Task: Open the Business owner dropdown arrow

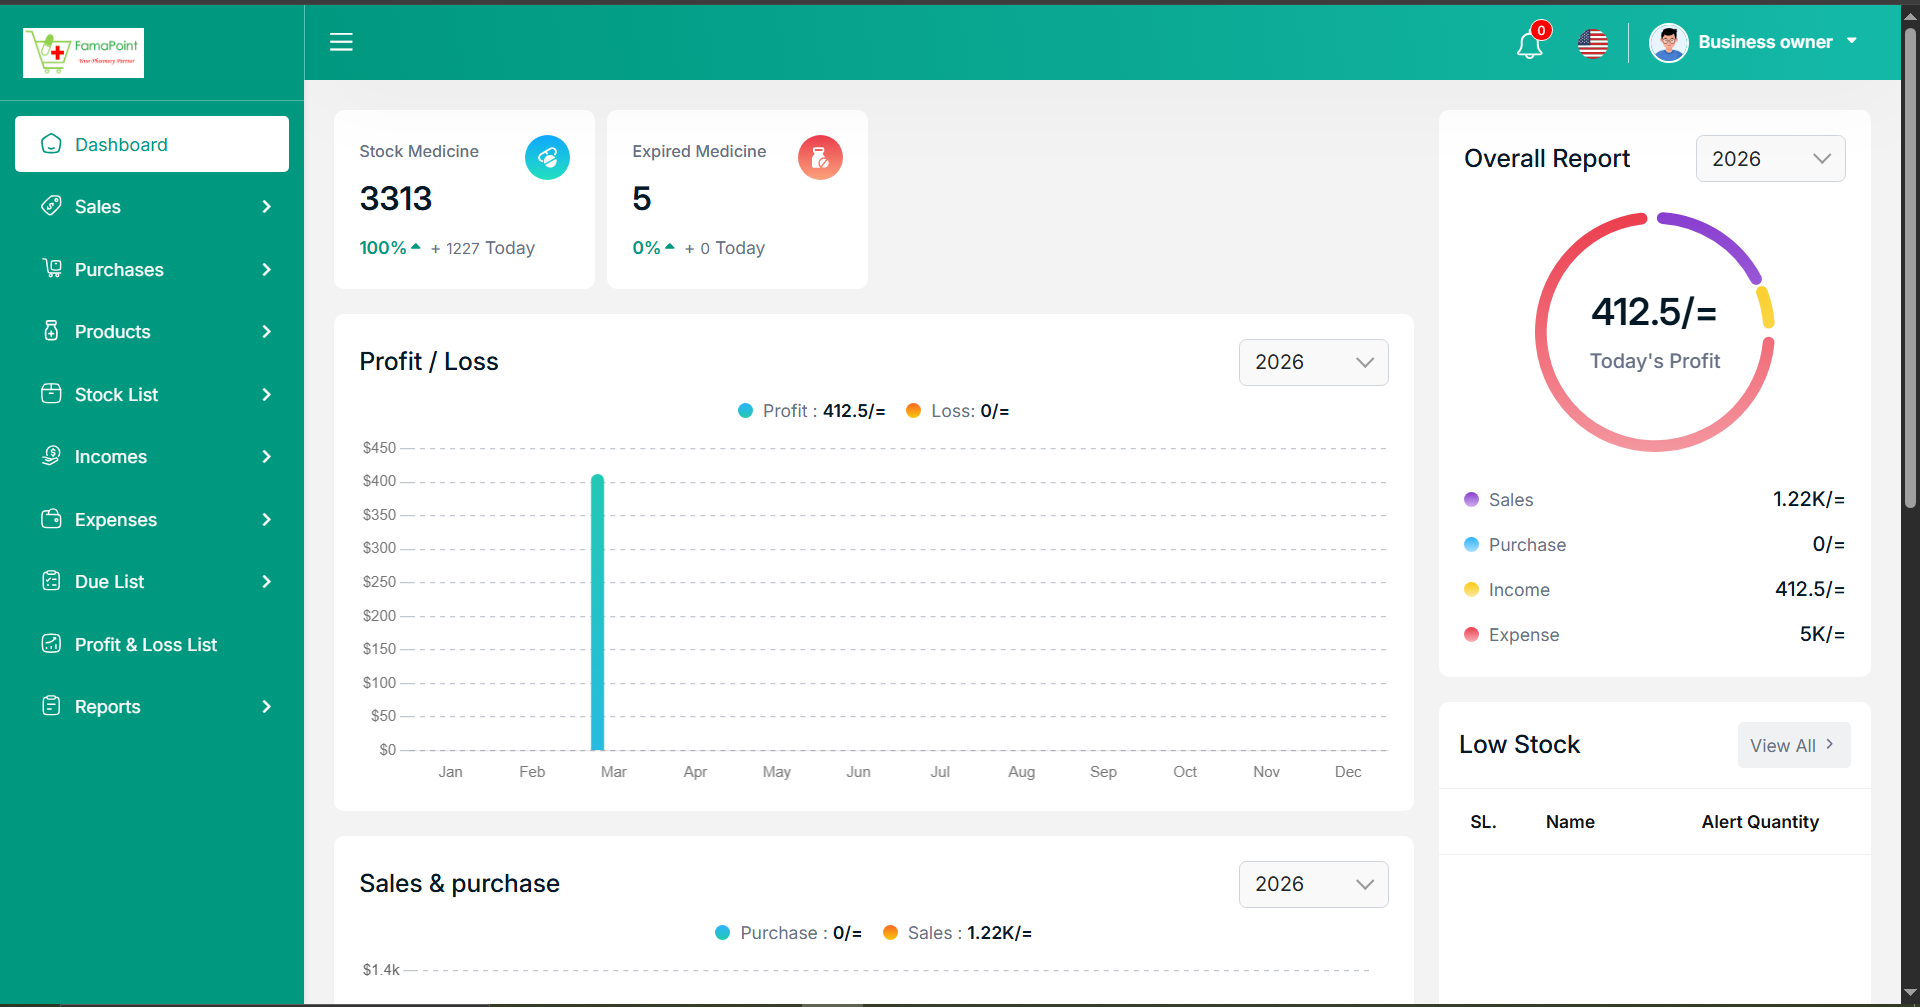Action: point(1852,41)
